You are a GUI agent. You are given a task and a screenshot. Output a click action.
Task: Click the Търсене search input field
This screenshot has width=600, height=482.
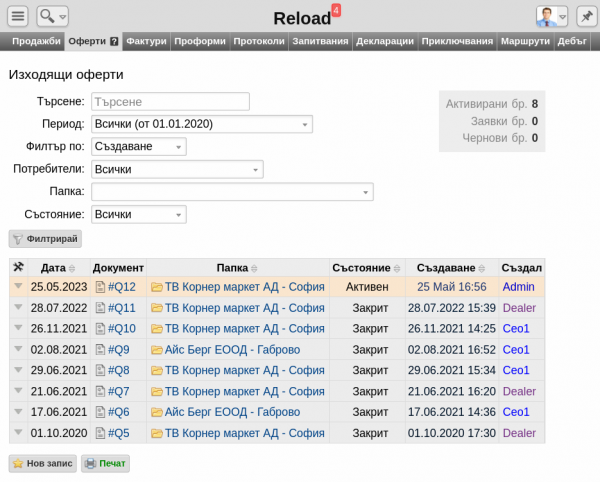tap(170, 101)
